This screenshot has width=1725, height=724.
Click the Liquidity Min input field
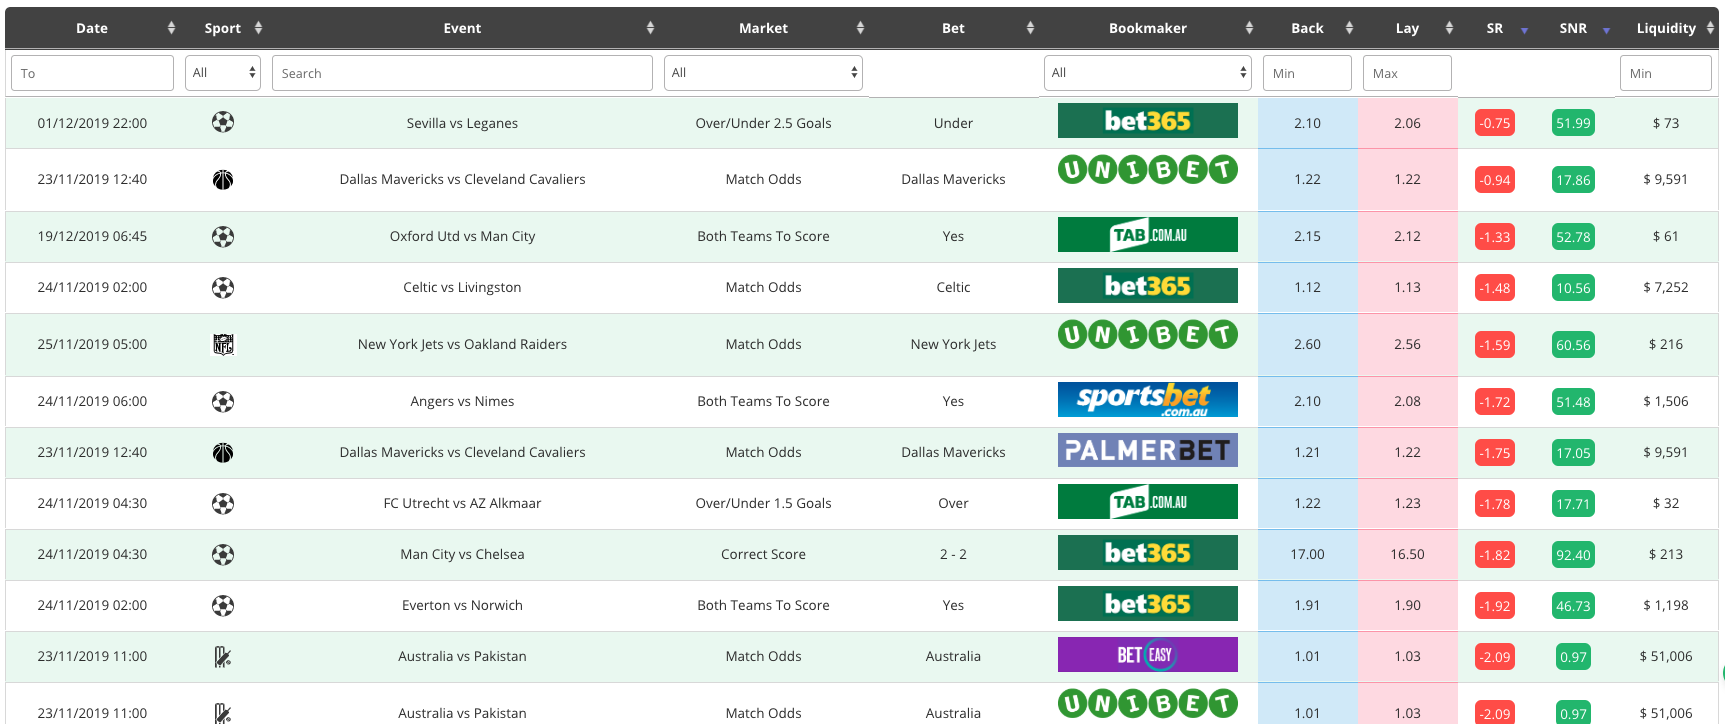click(1666, 73)
